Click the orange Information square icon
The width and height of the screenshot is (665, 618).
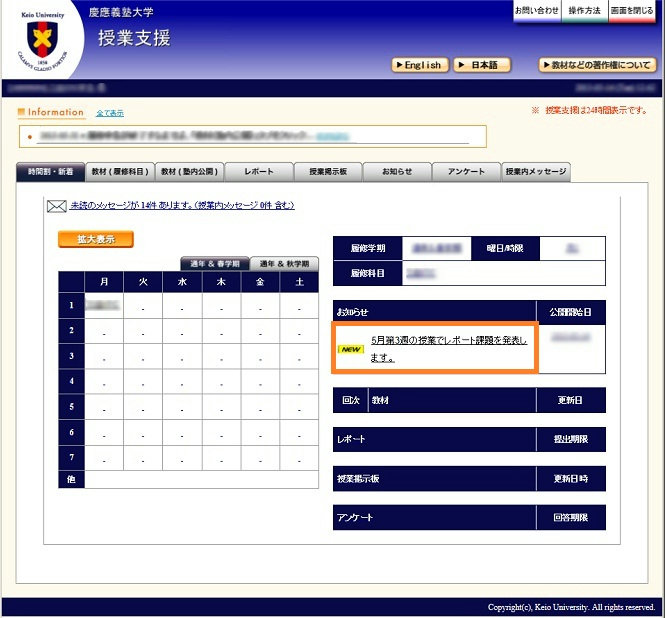pos(22,113)
